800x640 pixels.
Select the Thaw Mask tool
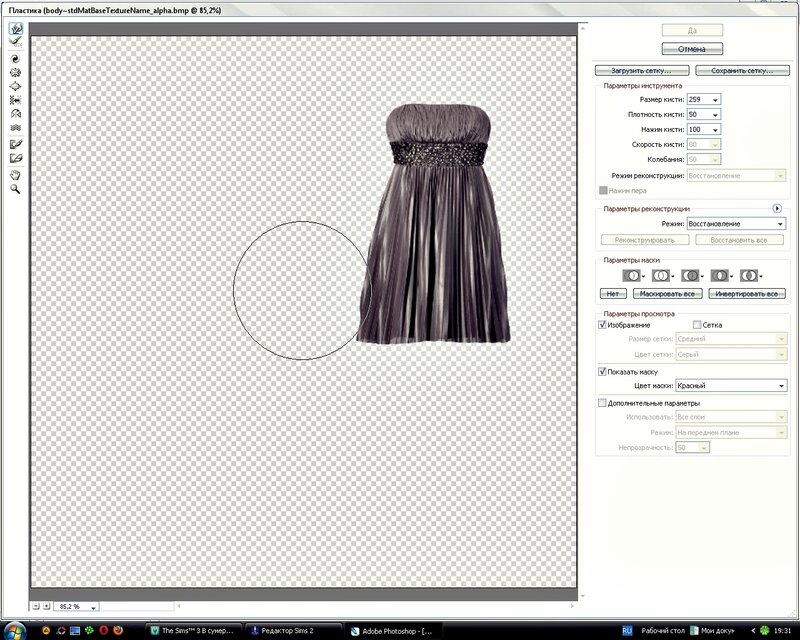pyautogui.click(x=16, y=158)
